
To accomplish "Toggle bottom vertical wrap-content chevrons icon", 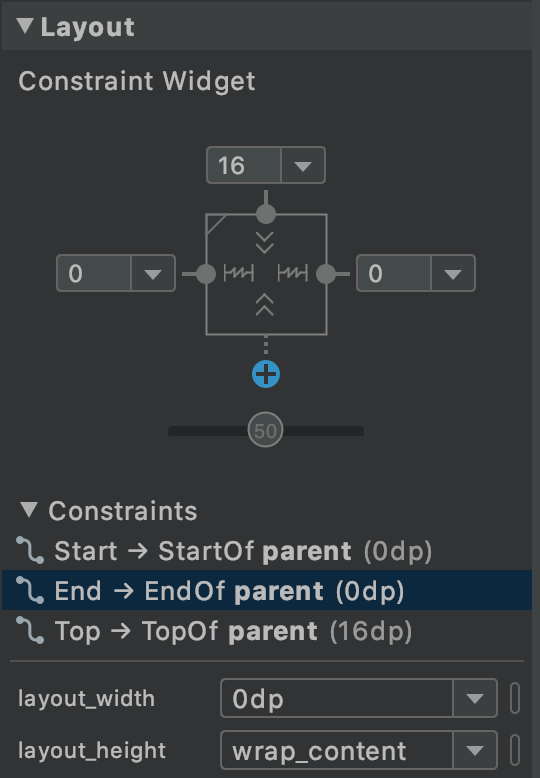I will (265, 305).
